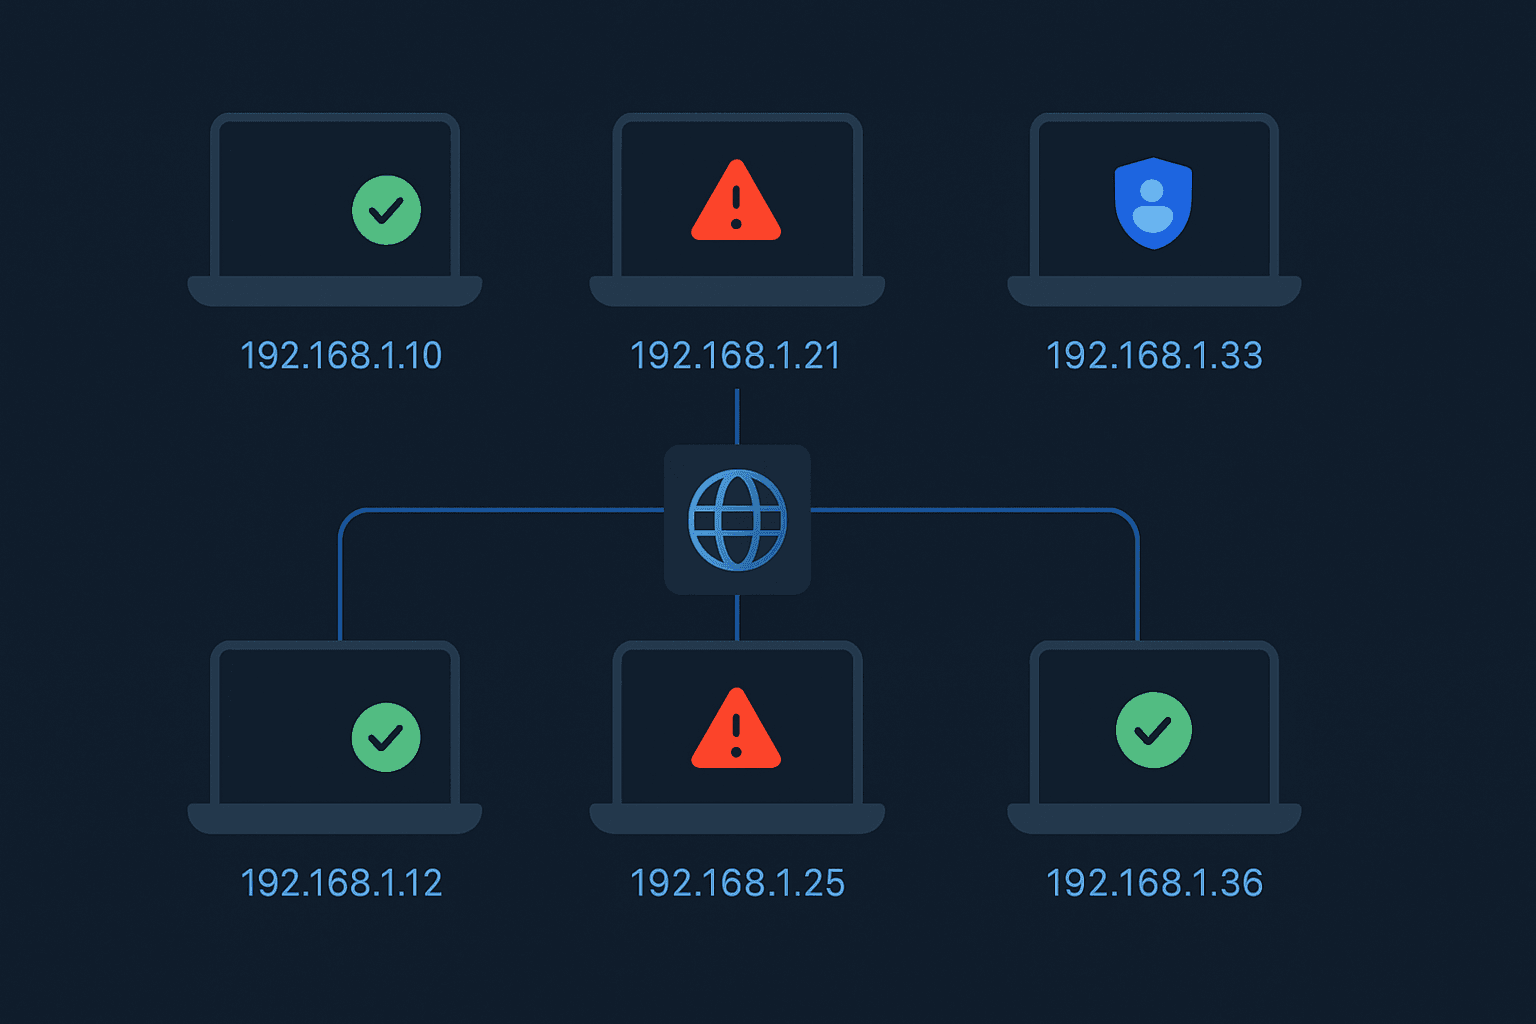Select the red warning triangle on 192.168.1.21

click(x=737, y=207)
